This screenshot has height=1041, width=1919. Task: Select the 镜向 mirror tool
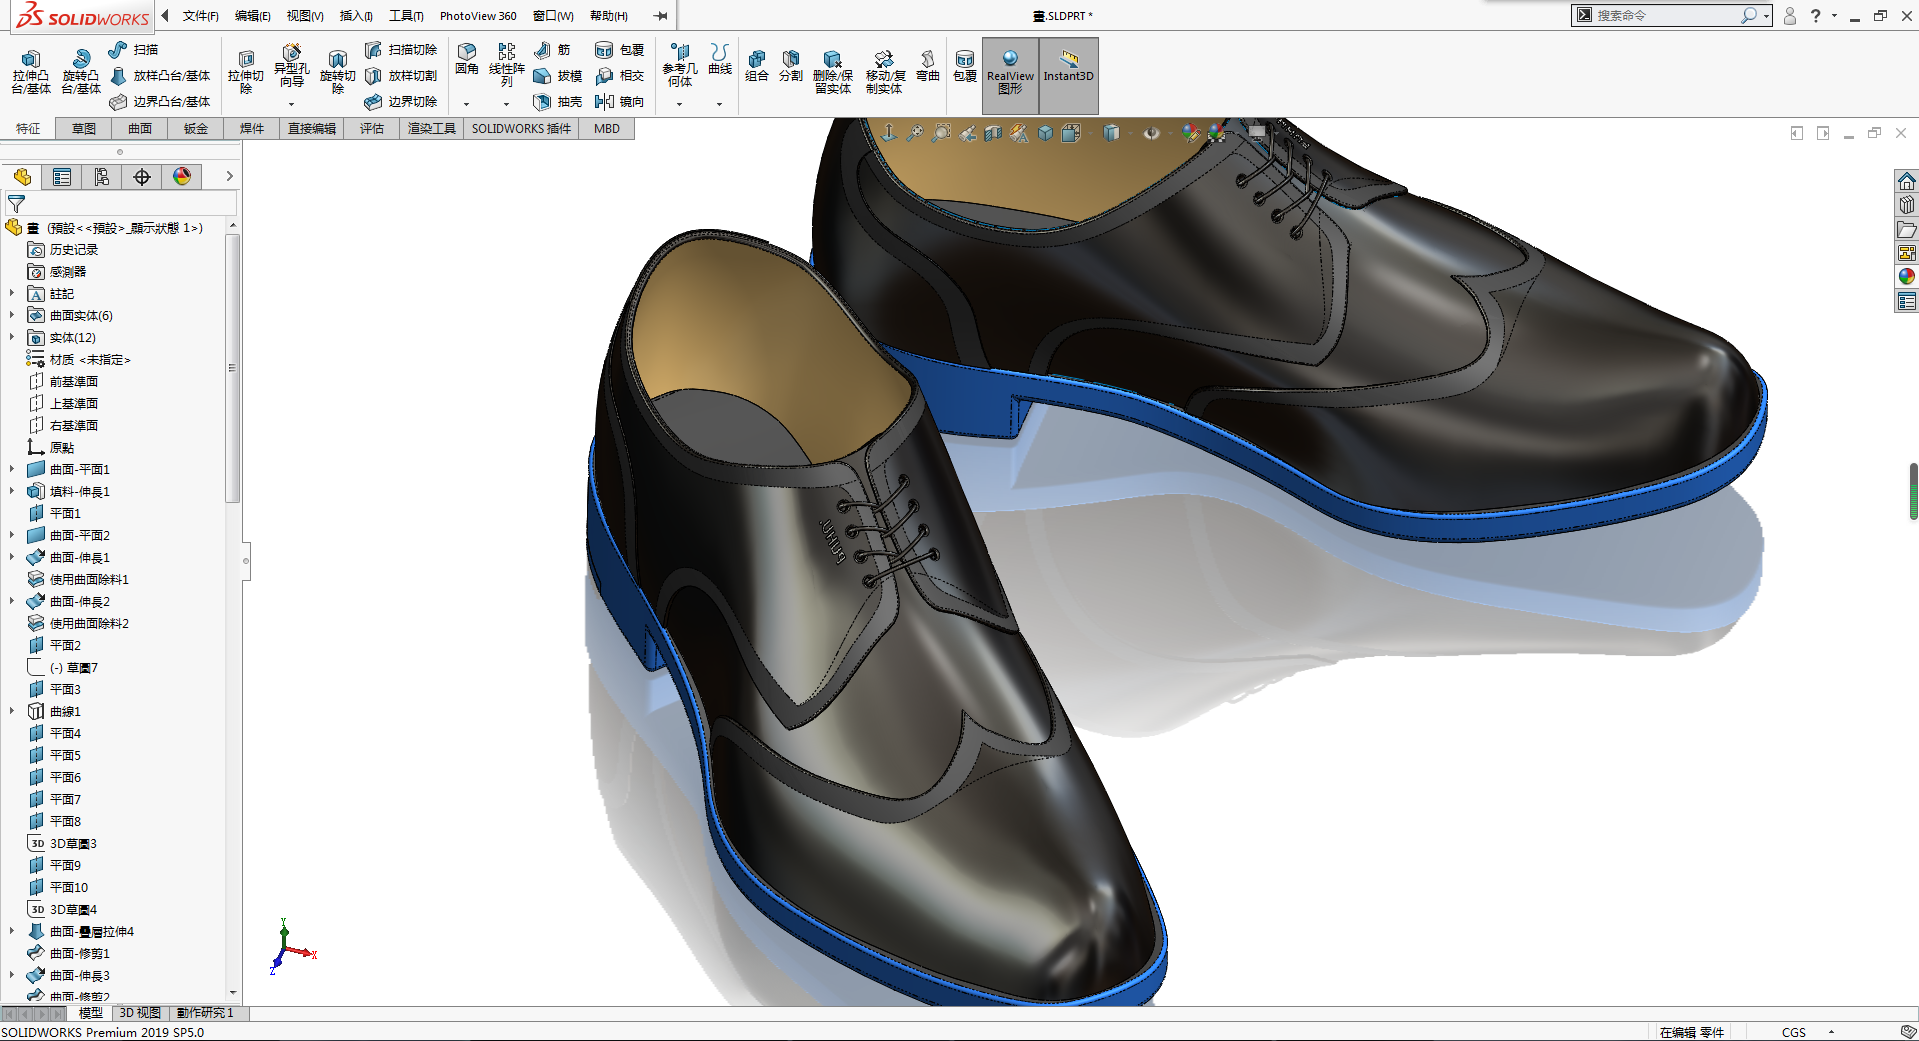pyautogui.click(x=619, y=101)
